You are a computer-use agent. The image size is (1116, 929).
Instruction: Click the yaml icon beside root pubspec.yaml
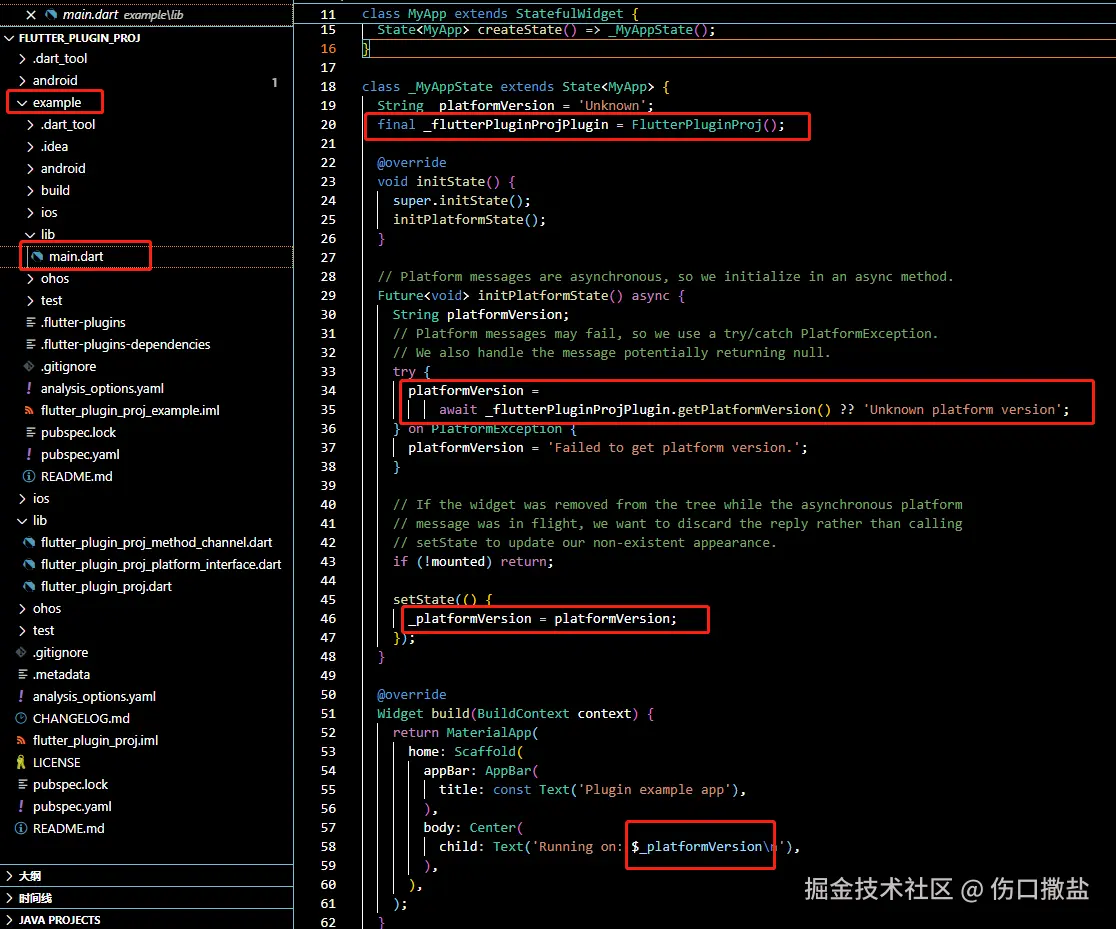[21, 807]
